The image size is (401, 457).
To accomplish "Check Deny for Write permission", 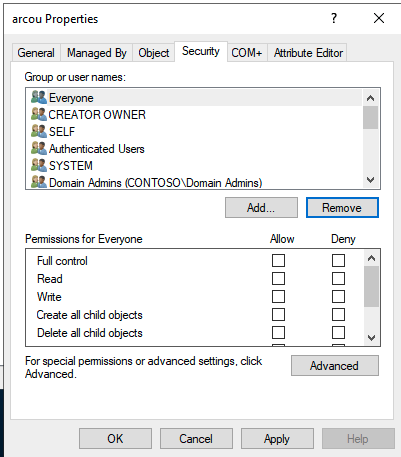I will coord(338,296).
